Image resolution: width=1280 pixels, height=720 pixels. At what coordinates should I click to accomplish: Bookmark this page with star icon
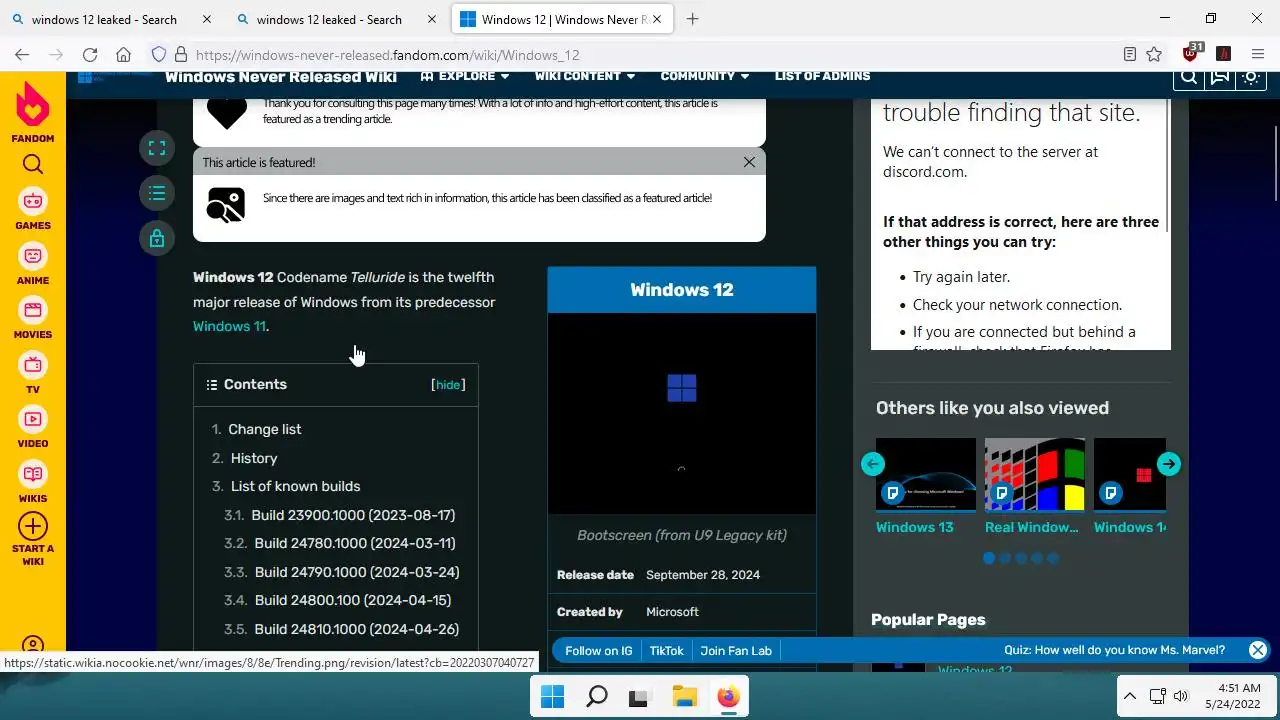click(1154, 55)
